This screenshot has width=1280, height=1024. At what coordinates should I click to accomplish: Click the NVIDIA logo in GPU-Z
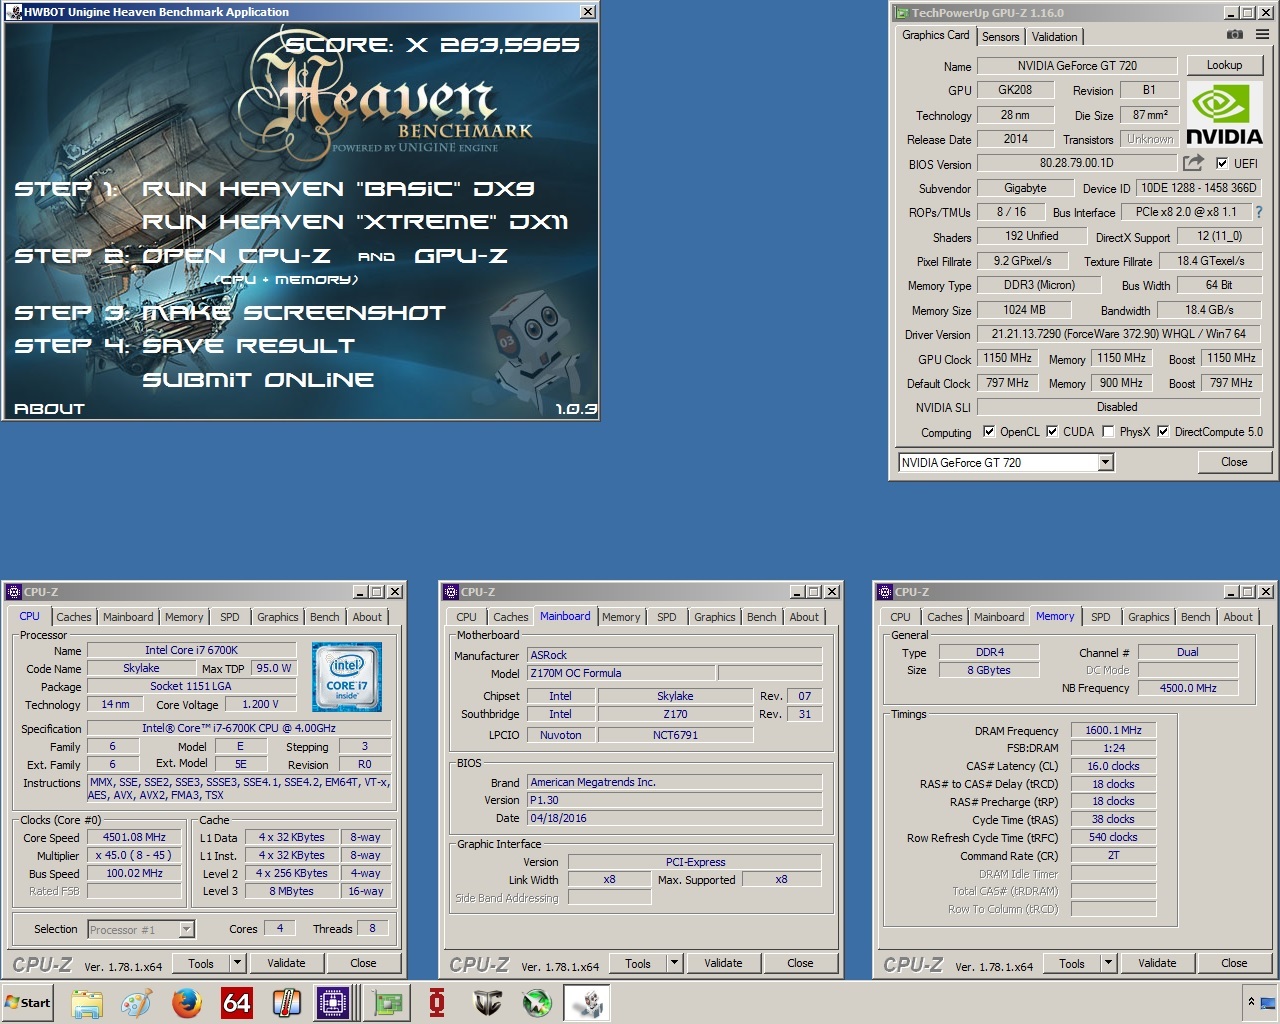(1224, 115)
